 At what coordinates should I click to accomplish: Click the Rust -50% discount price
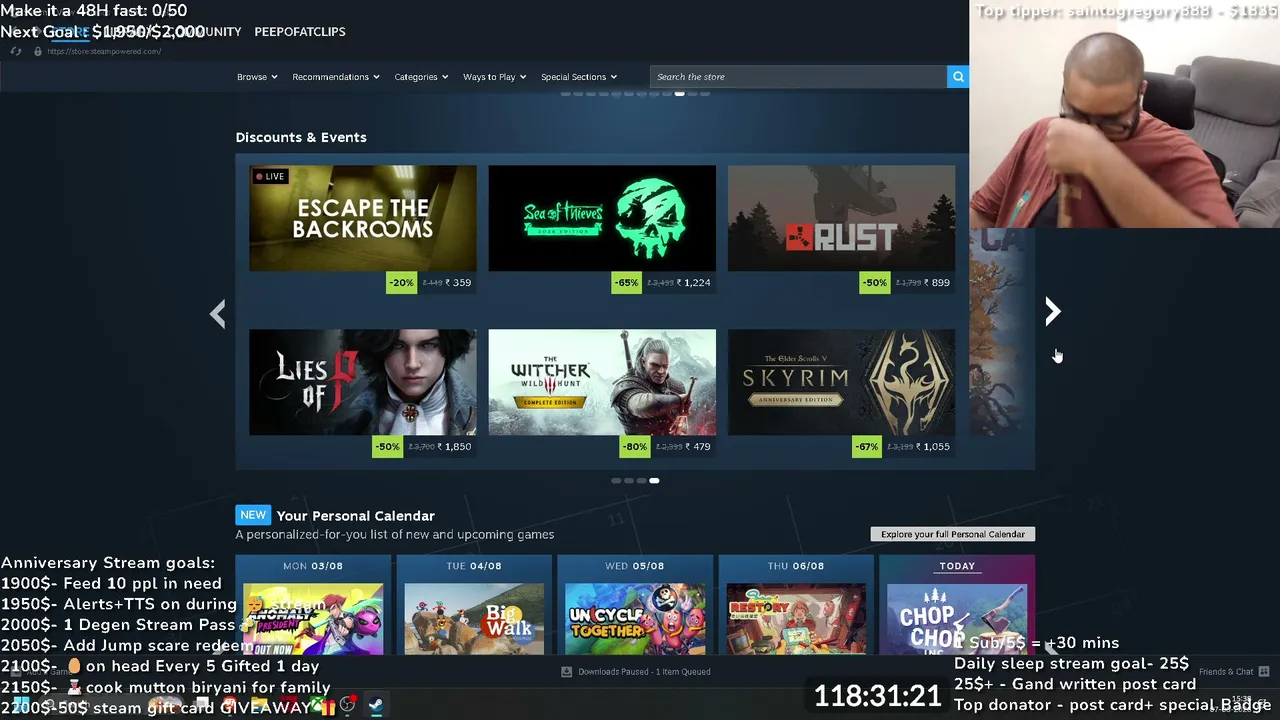907,283
